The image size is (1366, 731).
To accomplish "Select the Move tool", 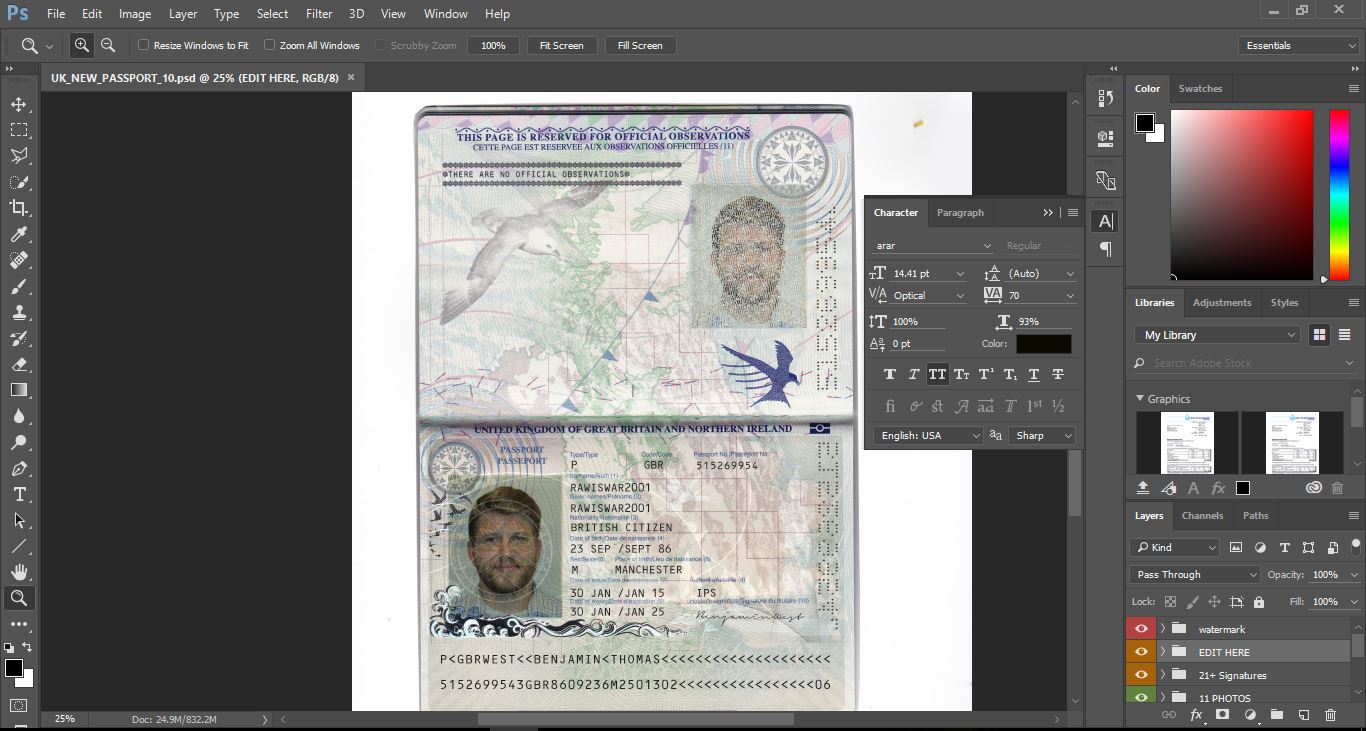I will pos(19,104).
